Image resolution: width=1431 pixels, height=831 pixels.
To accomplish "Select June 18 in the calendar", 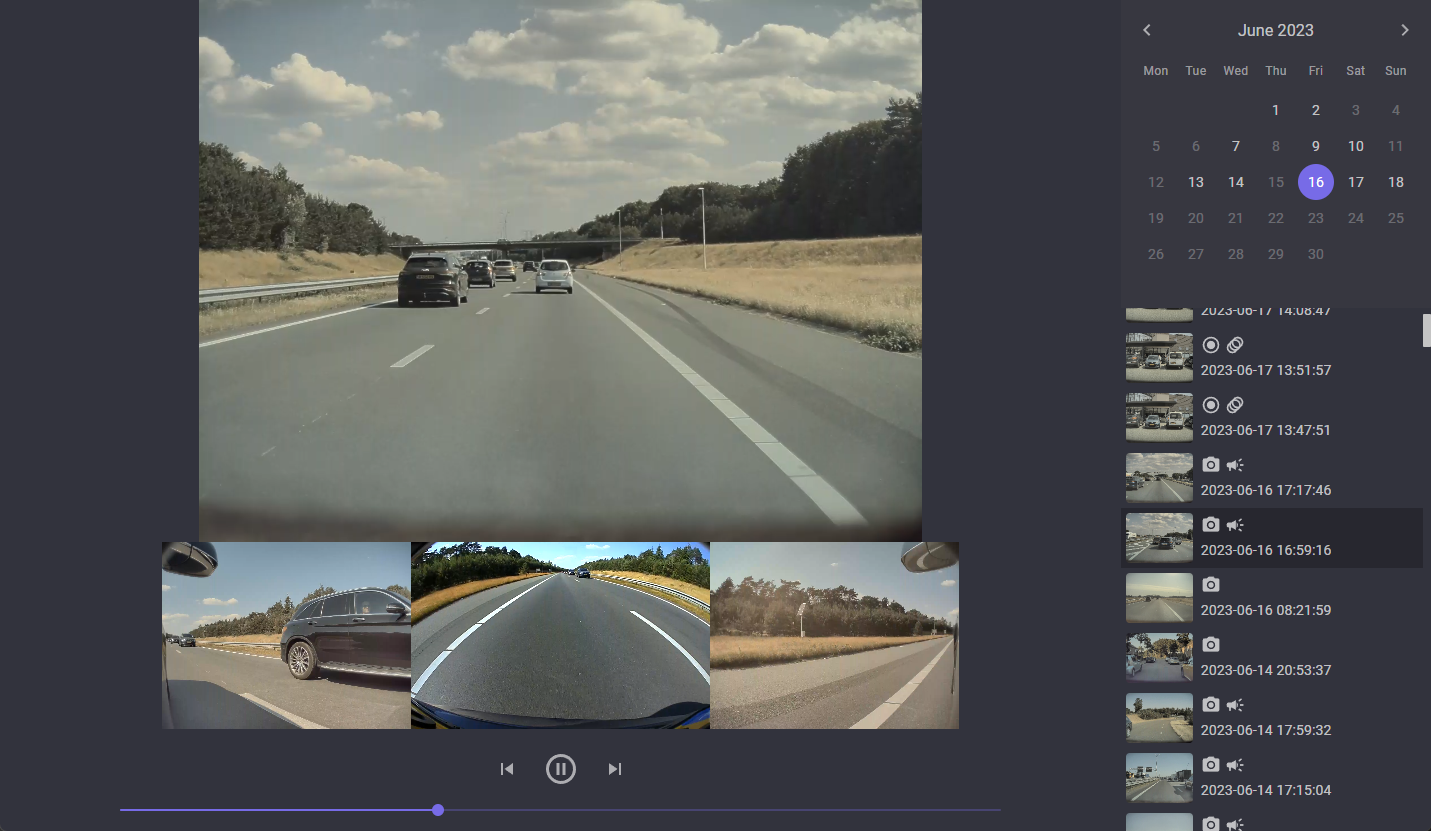I will pyautogui.click(x=1396, y=182).
